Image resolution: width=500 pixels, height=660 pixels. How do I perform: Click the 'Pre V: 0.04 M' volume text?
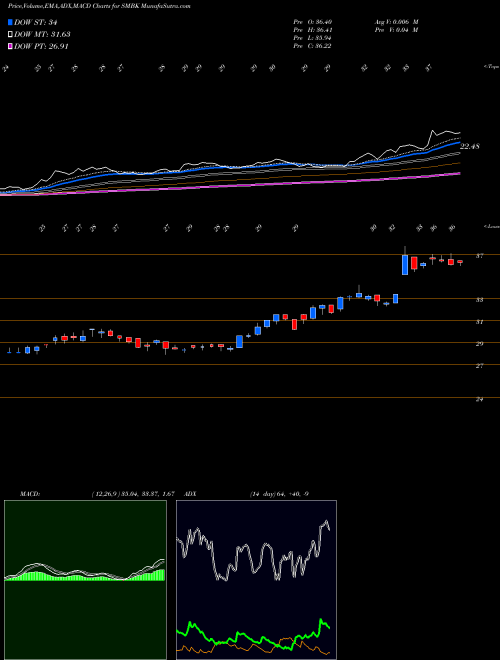pyautogui.click(x=396, y=30)
